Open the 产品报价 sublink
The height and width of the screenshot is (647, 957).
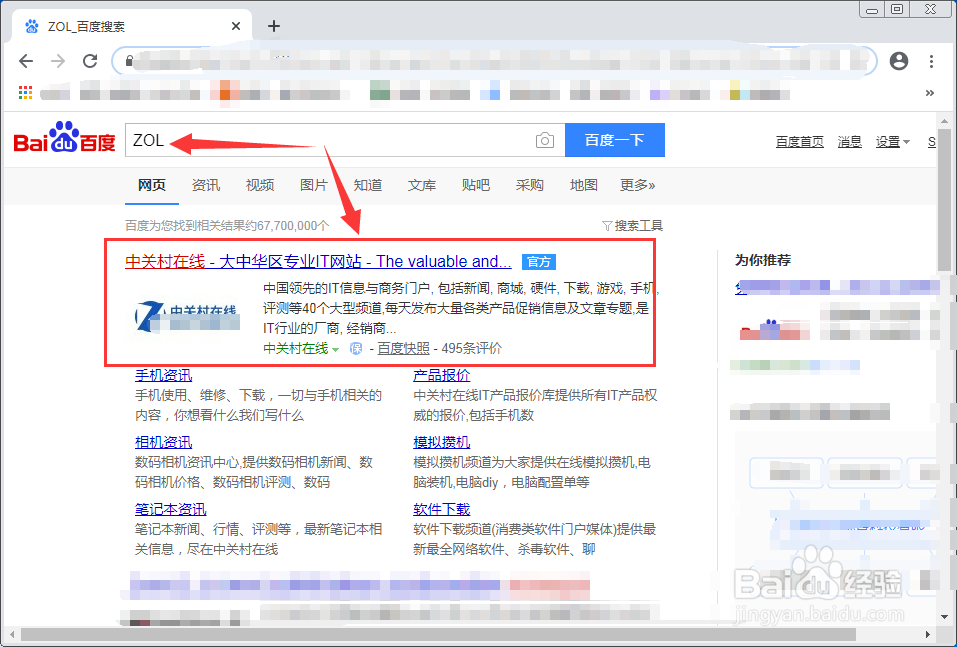[441, 375]
